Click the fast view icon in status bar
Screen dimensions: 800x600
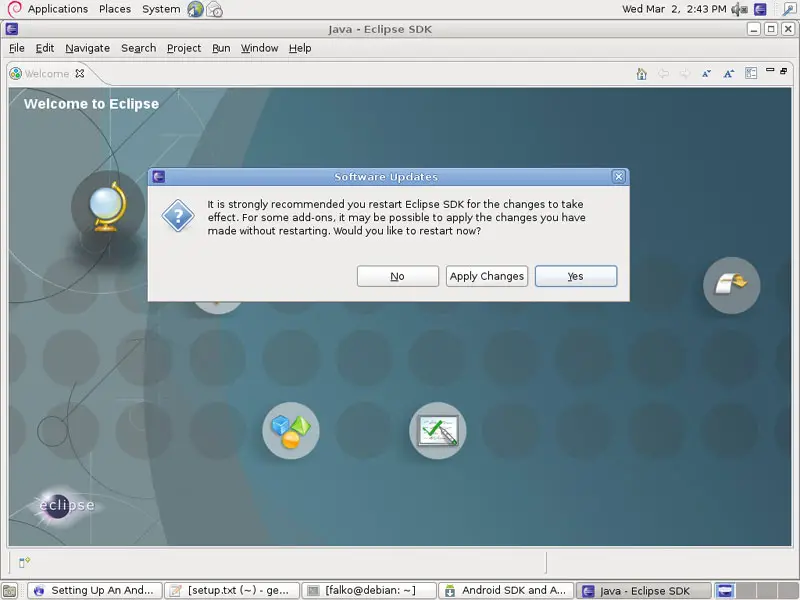[x=24, y=562]
